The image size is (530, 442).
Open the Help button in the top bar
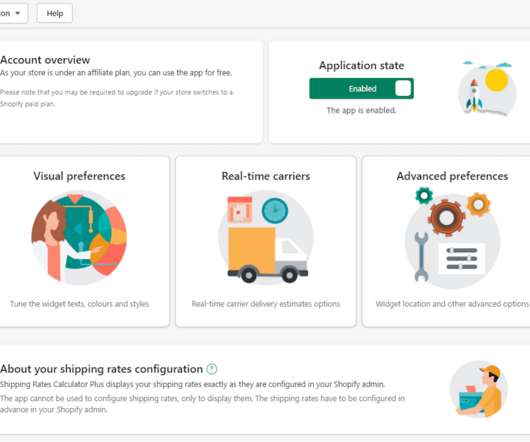(55, 13)
